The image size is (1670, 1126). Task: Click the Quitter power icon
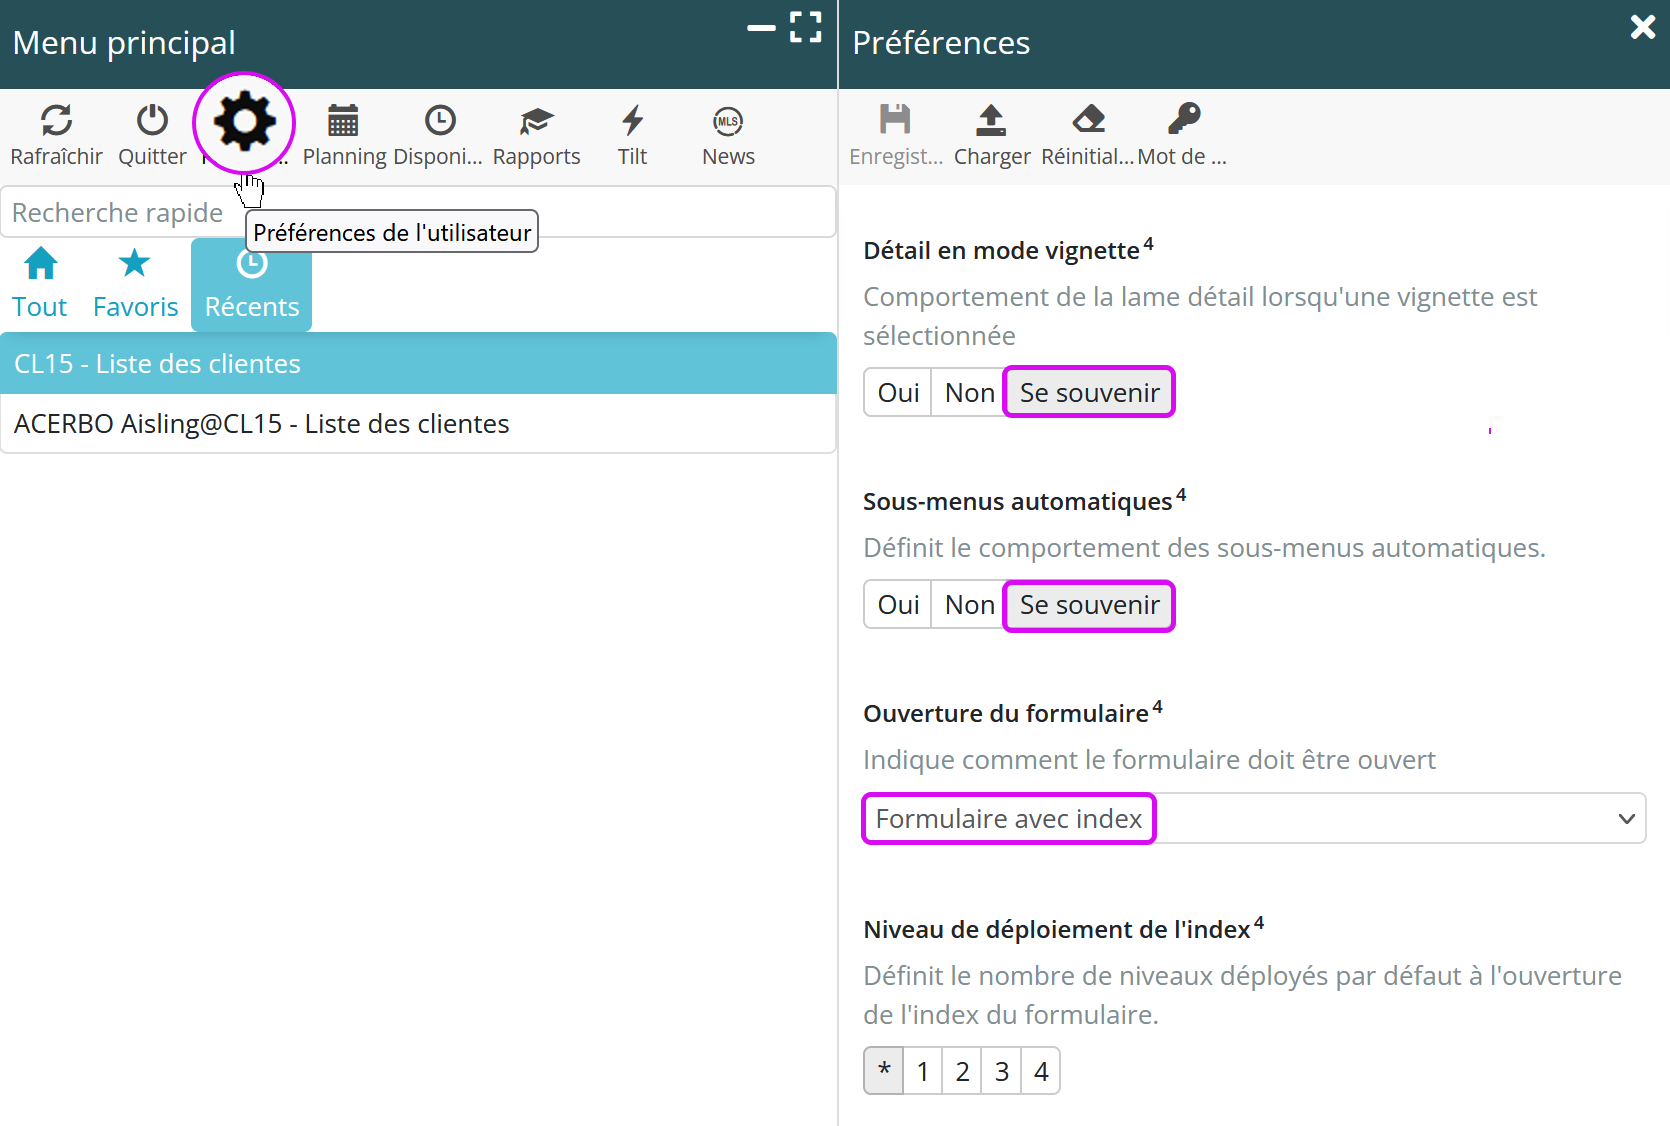point(152,121)
